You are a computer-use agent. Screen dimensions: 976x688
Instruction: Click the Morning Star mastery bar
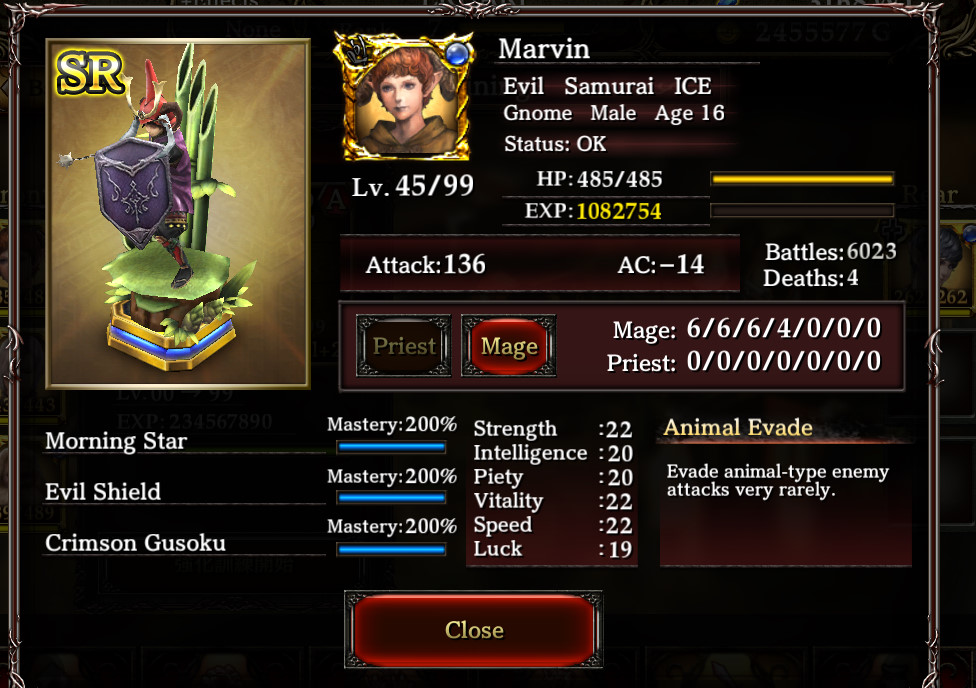click(x=392, y=446)
